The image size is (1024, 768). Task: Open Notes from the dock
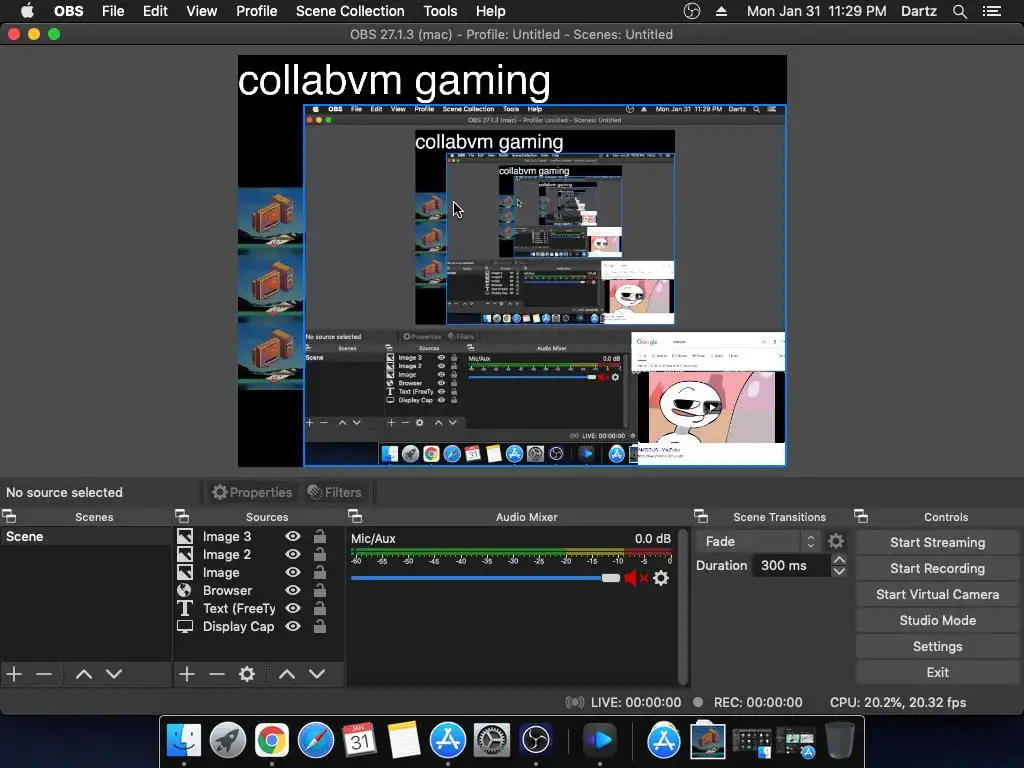point(404,741)
